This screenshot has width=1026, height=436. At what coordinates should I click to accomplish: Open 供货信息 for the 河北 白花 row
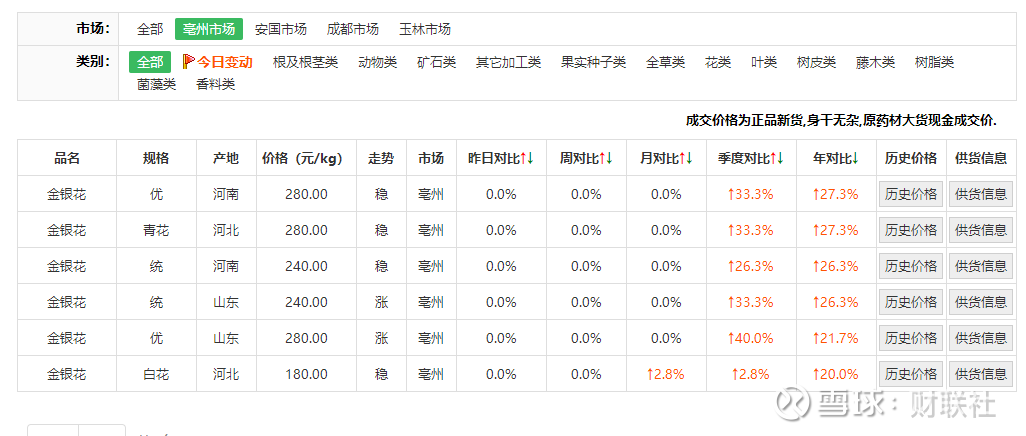point(981,374)
